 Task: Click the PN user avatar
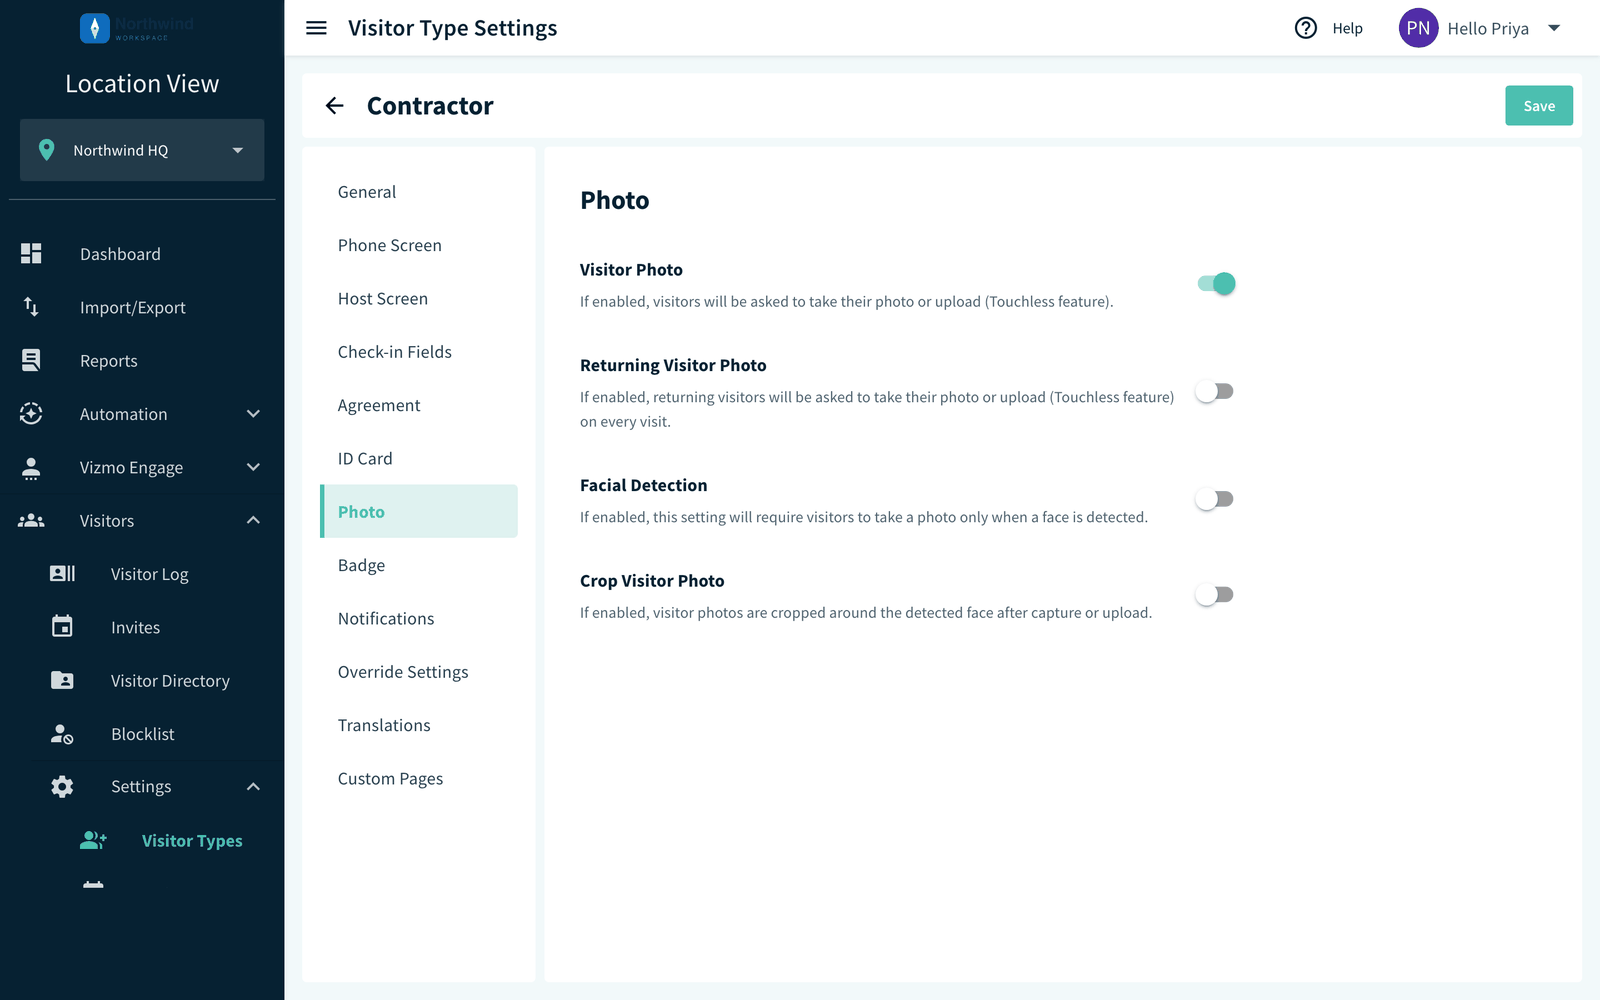coord(1418,28)
